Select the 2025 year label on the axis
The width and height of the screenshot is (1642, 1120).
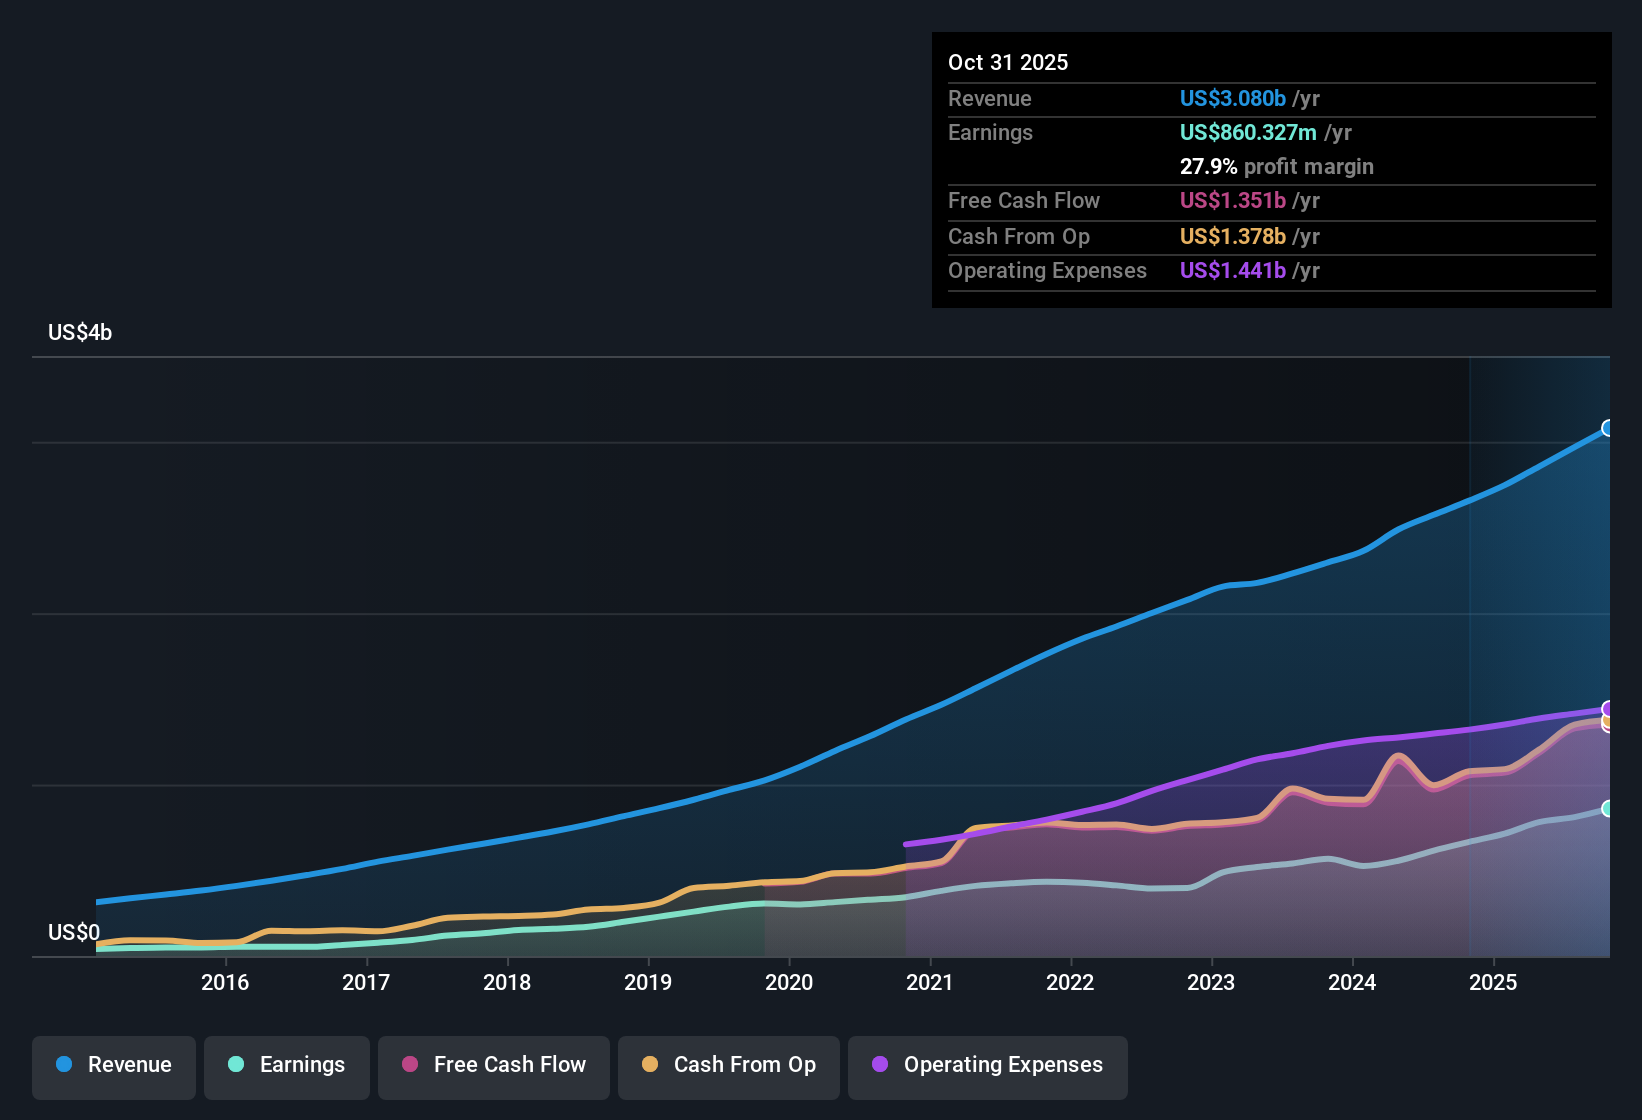click(1493, 982)
